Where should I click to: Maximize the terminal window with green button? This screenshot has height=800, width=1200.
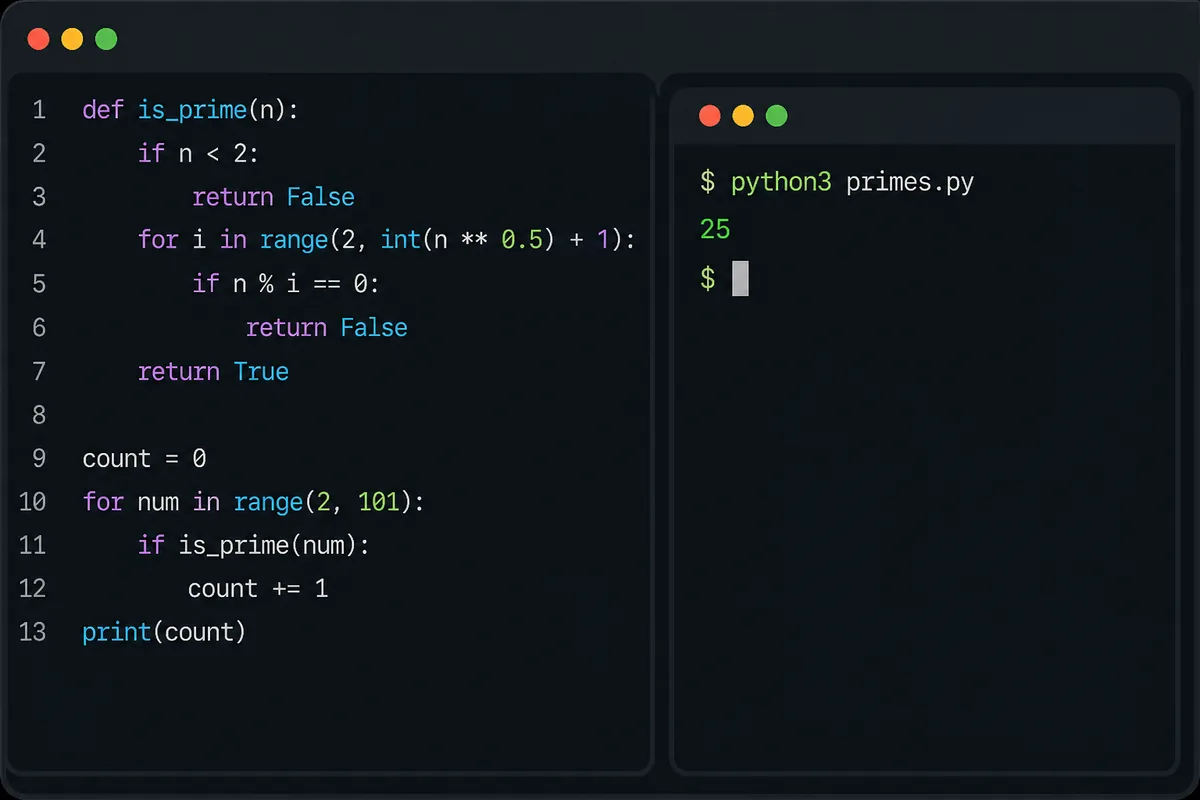point(777,116)
